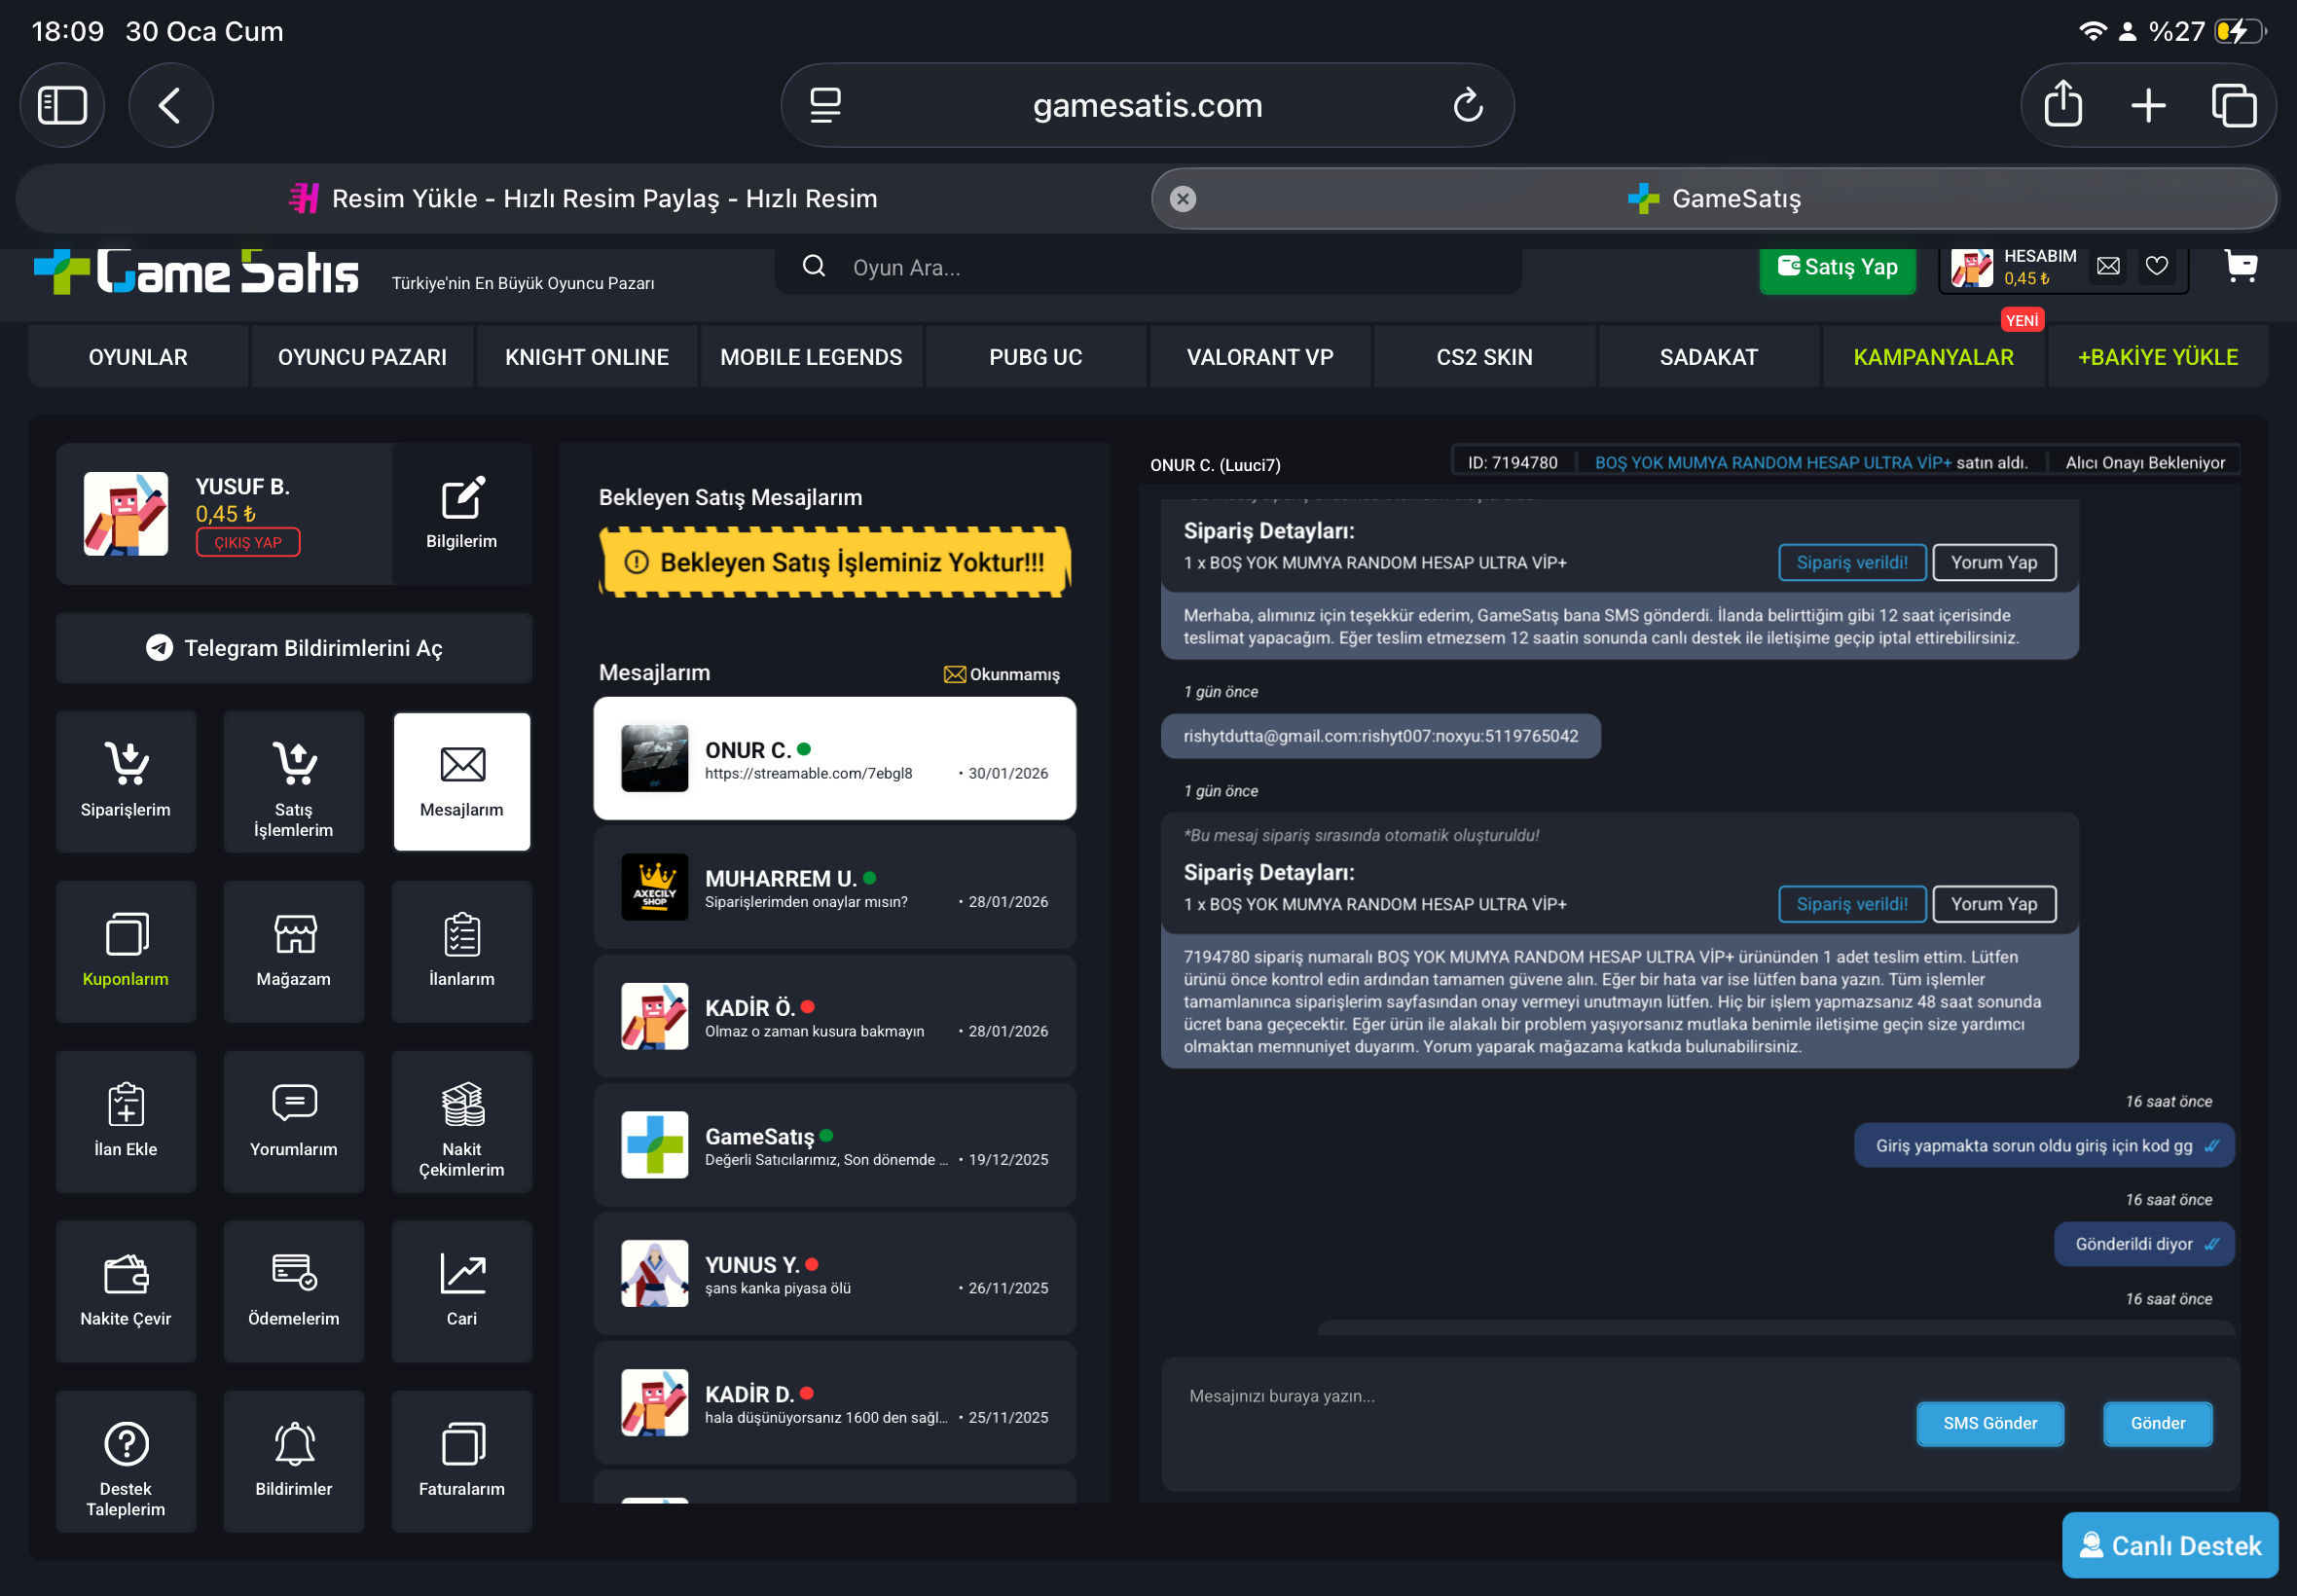Screen dimensions: 2297x1596
Task: Open Faturalarım invoices tile
Action: click(462, 1461)
